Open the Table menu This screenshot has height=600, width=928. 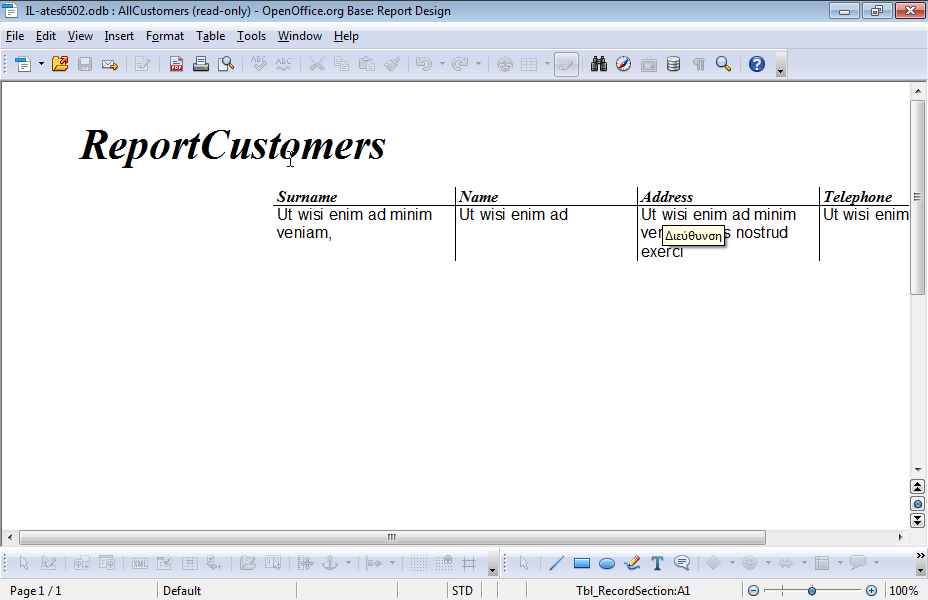point(210,36)
